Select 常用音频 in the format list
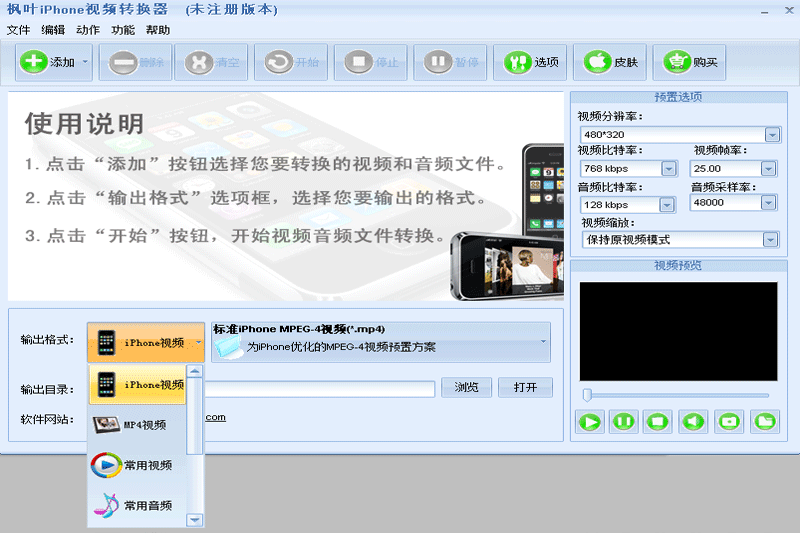 [137, 505]
